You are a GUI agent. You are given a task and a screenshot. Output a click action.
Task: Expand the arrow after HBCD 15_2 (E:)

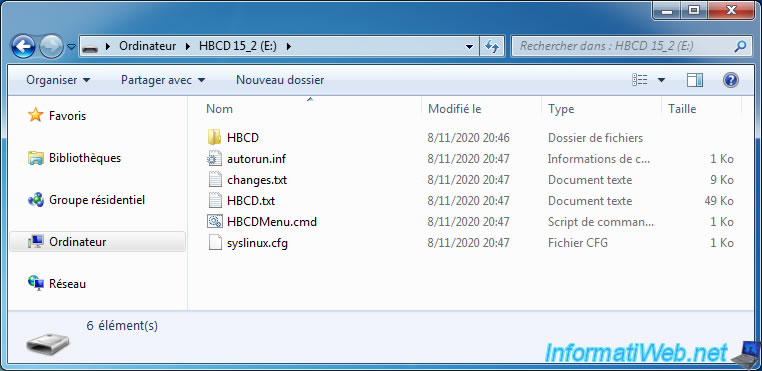289,47
